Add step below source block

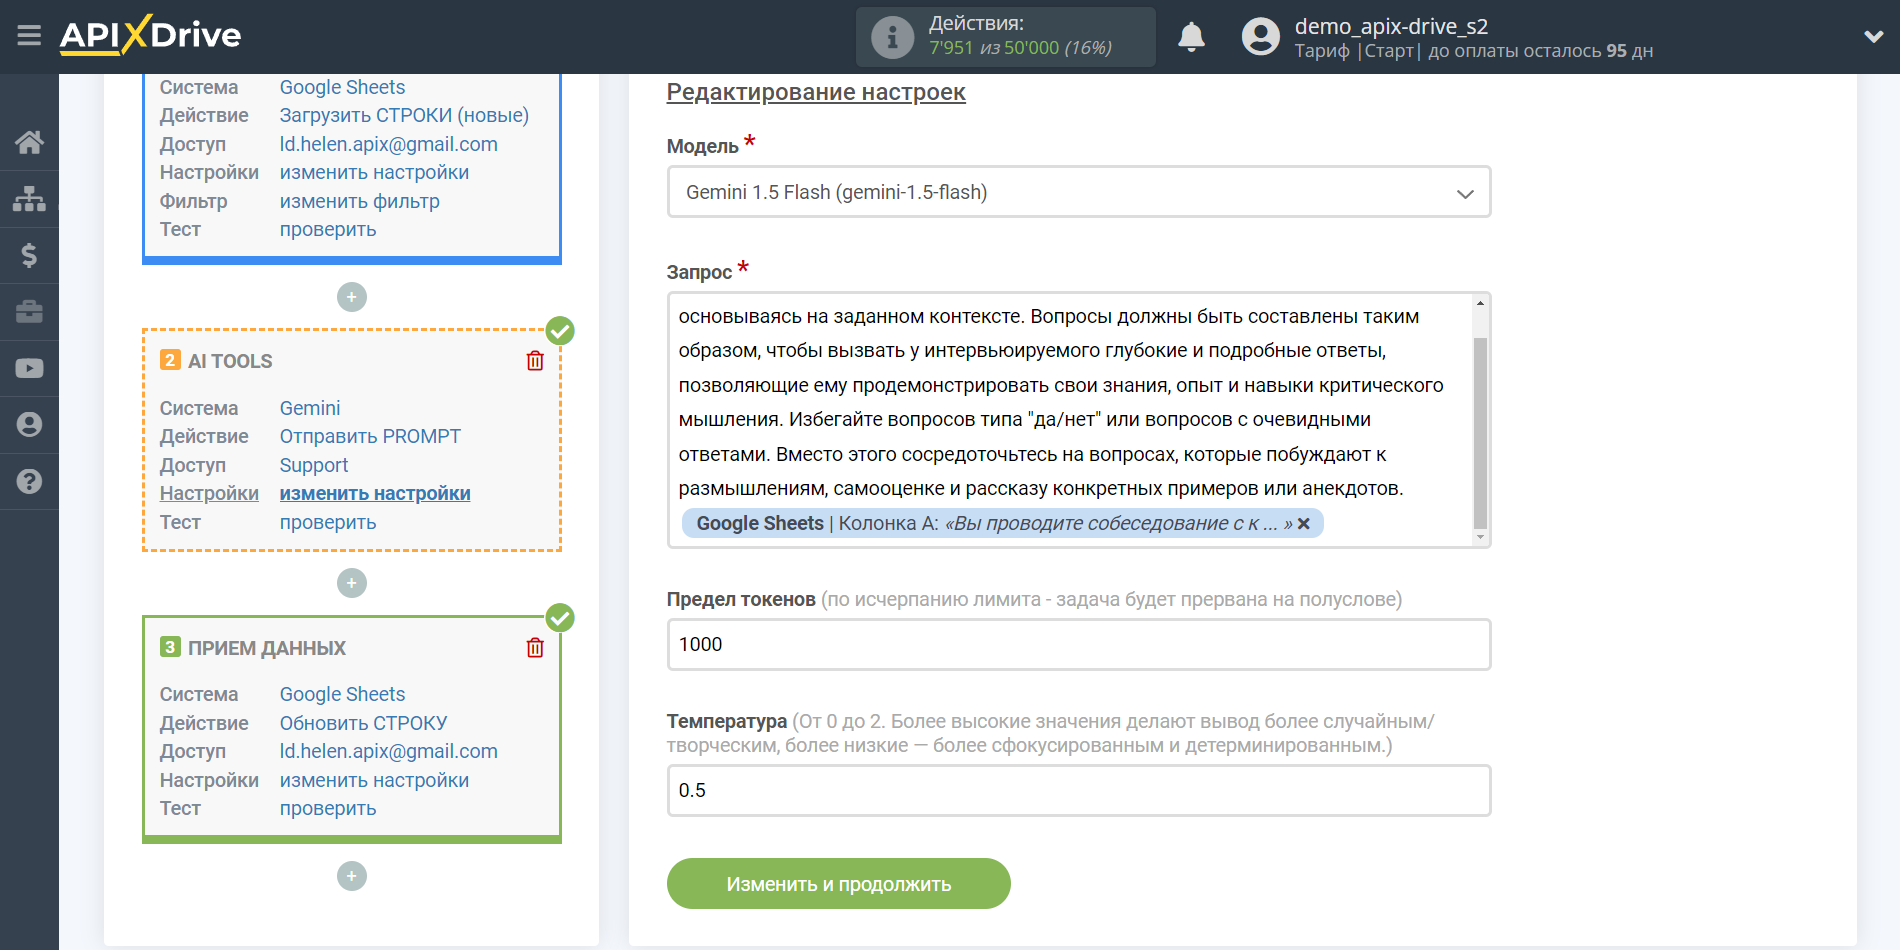[x=352, y=297]
